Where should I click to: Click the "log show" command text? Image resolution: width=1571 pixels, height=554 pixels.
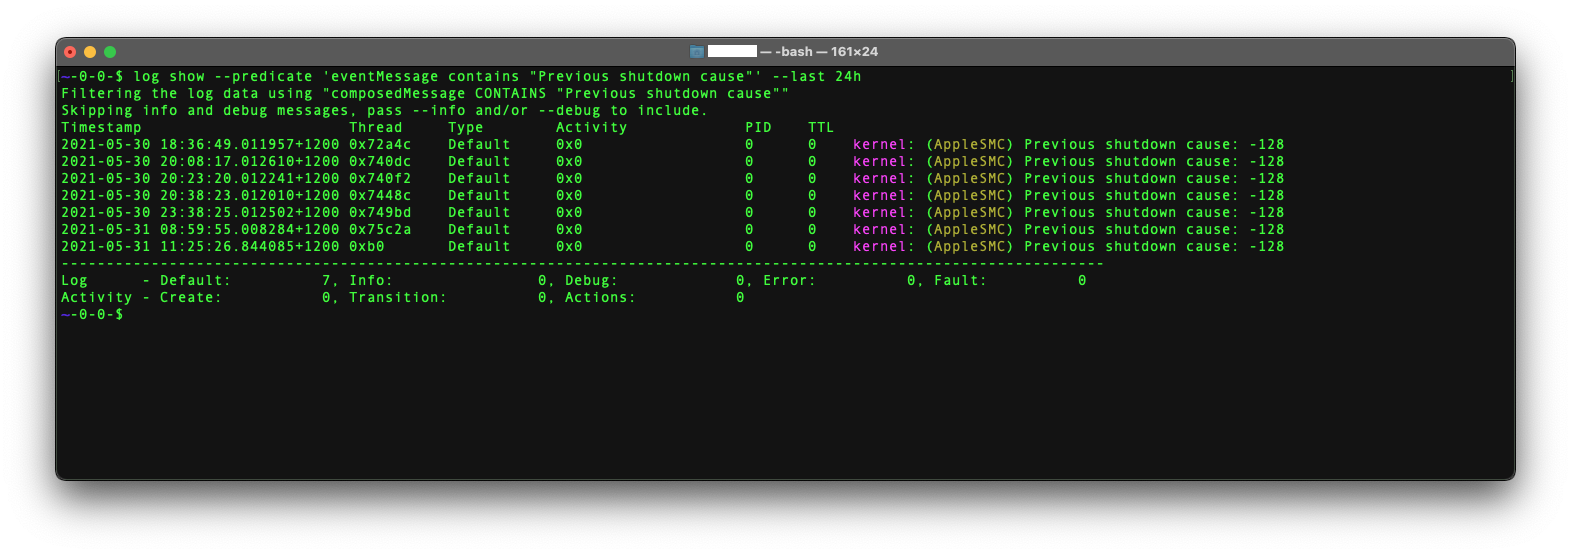pos(168,77)
